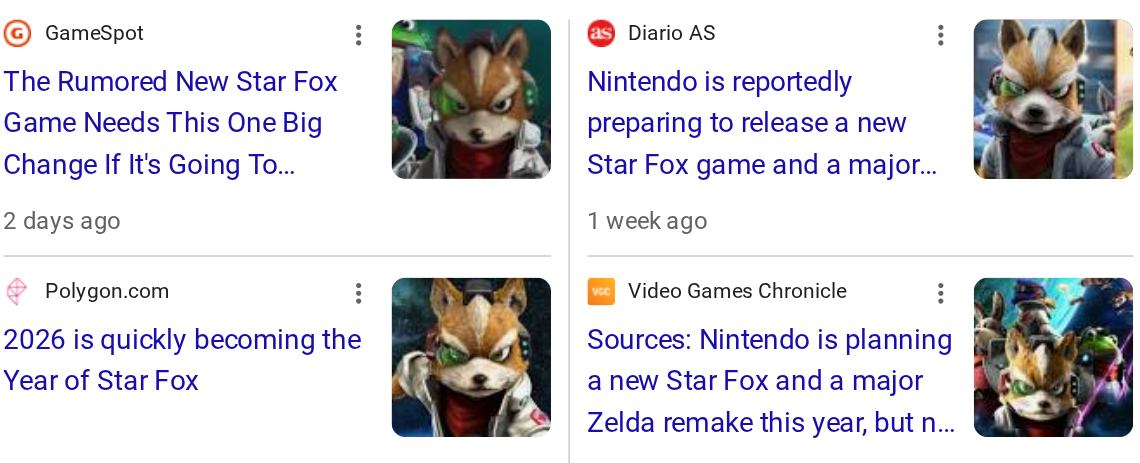Click the Video Games Chronicle logo icon
This screenshot has height=463, width=1140.
pos(601,292)
